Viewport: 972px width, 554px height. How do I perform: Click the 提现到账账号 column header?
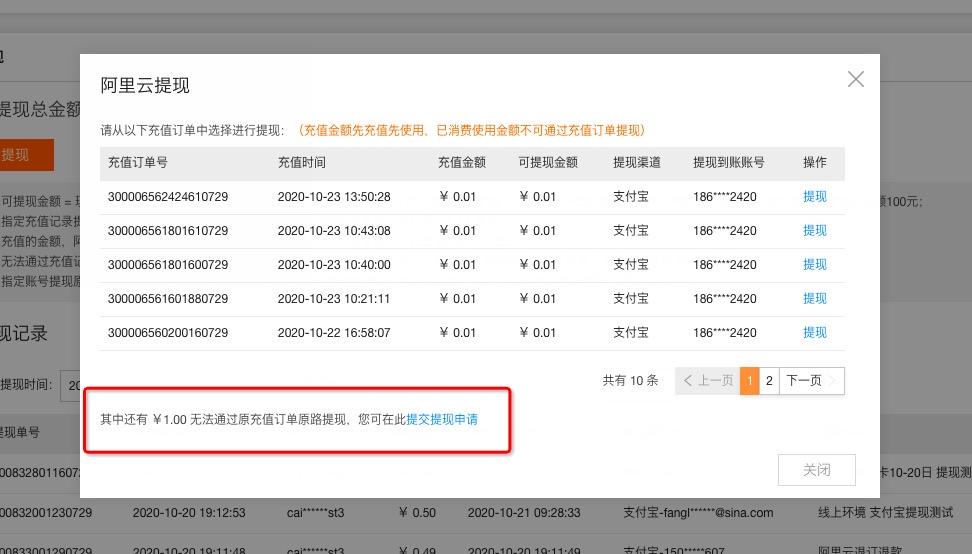(x=728, y=162)
